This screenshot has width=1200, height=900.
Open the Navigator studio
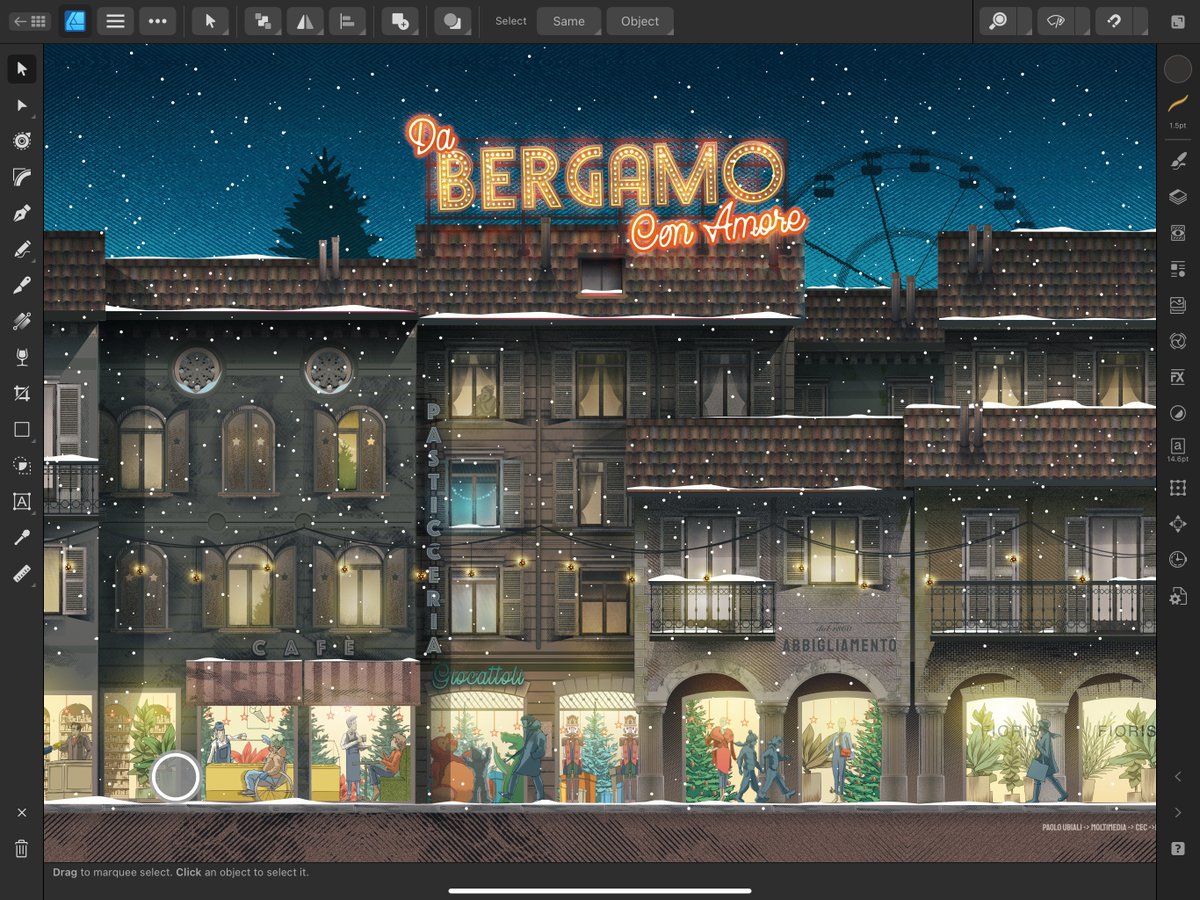pyautogui.click(x=1178, y=523)
